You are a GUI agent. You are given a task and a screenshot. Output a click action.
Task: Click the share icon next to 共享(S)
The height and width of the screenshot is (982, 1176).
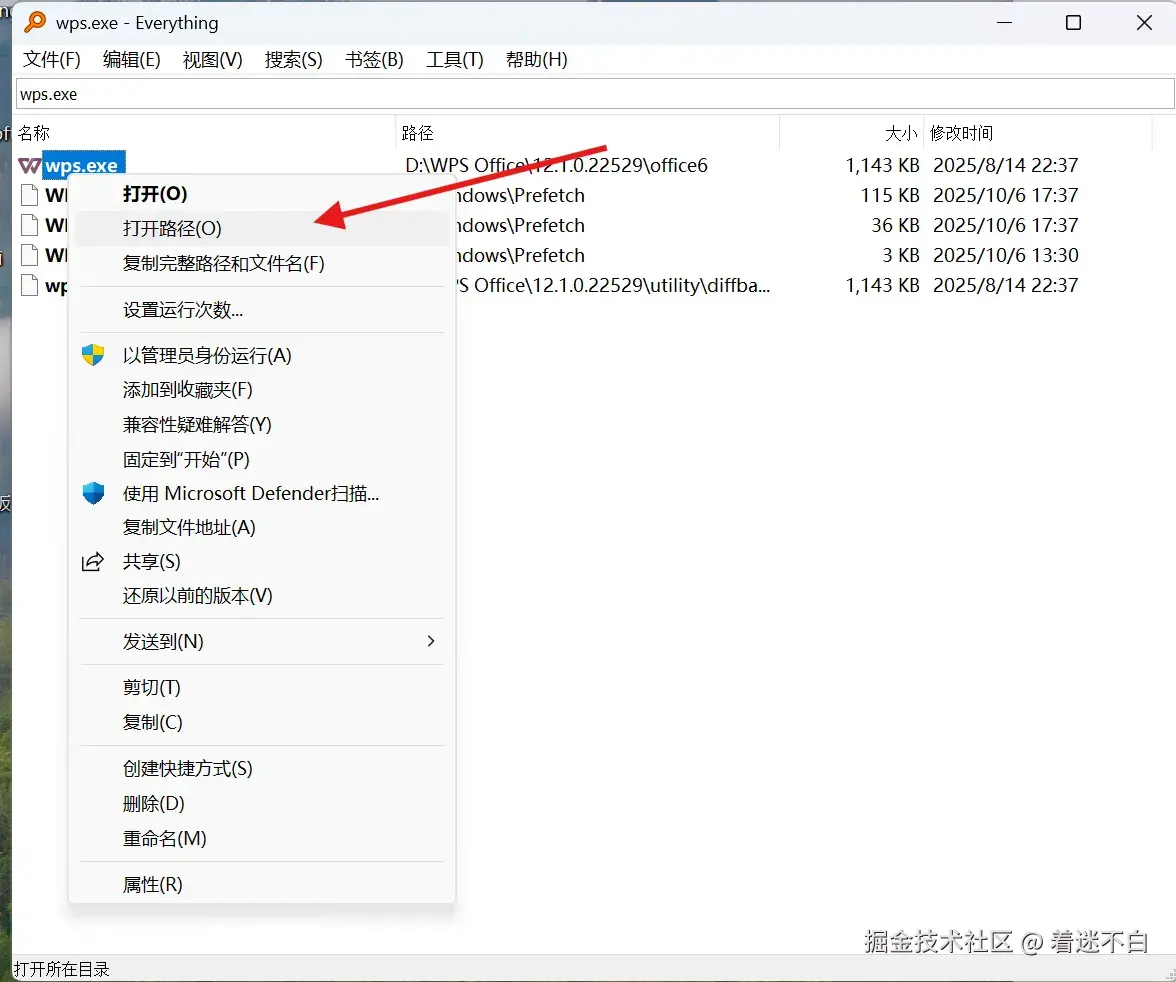point(92,561)
